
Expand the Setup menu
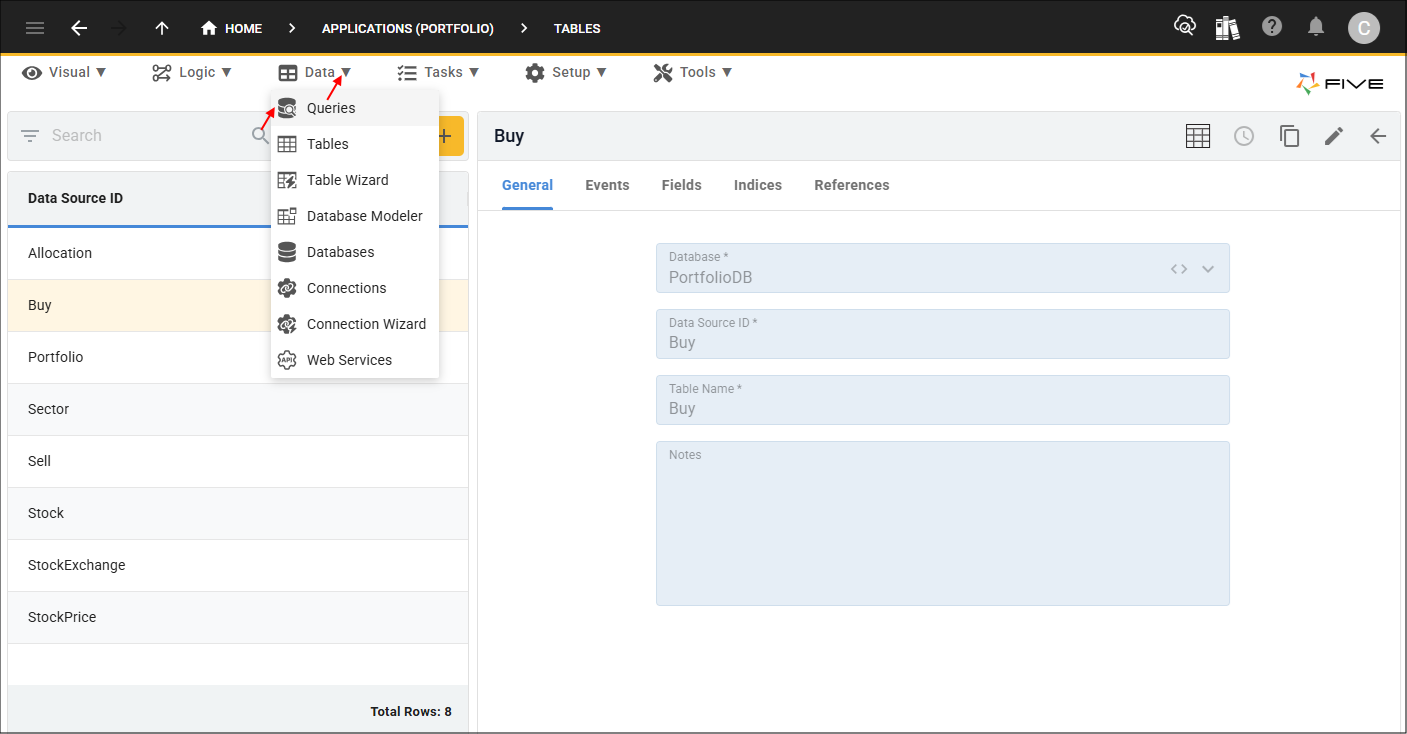point(566,72)
